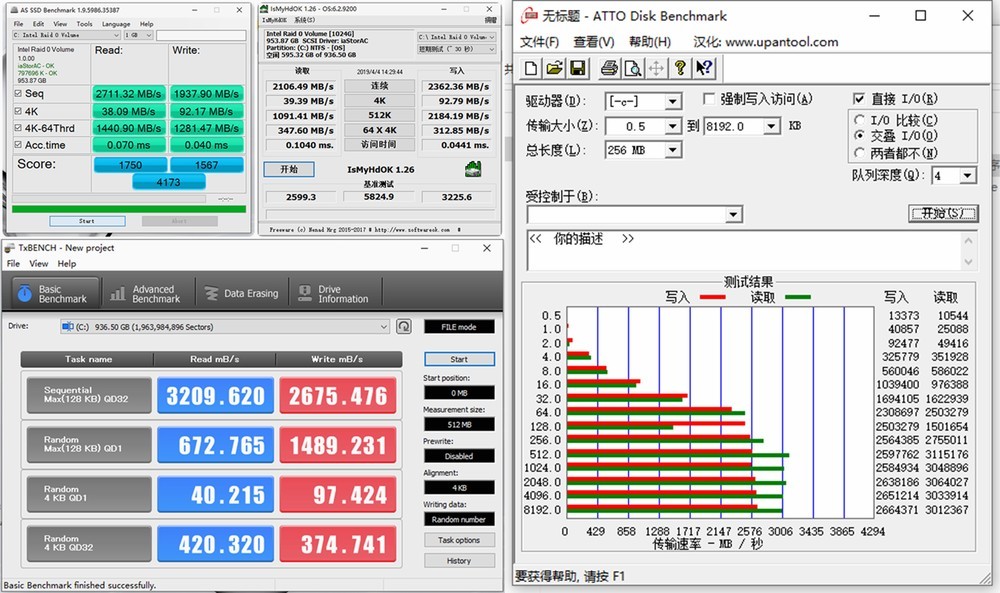Image resolution: width=1000 pixels, height=593 pixels.
Task: Click the Task options button
Action: tap(459, 540)
